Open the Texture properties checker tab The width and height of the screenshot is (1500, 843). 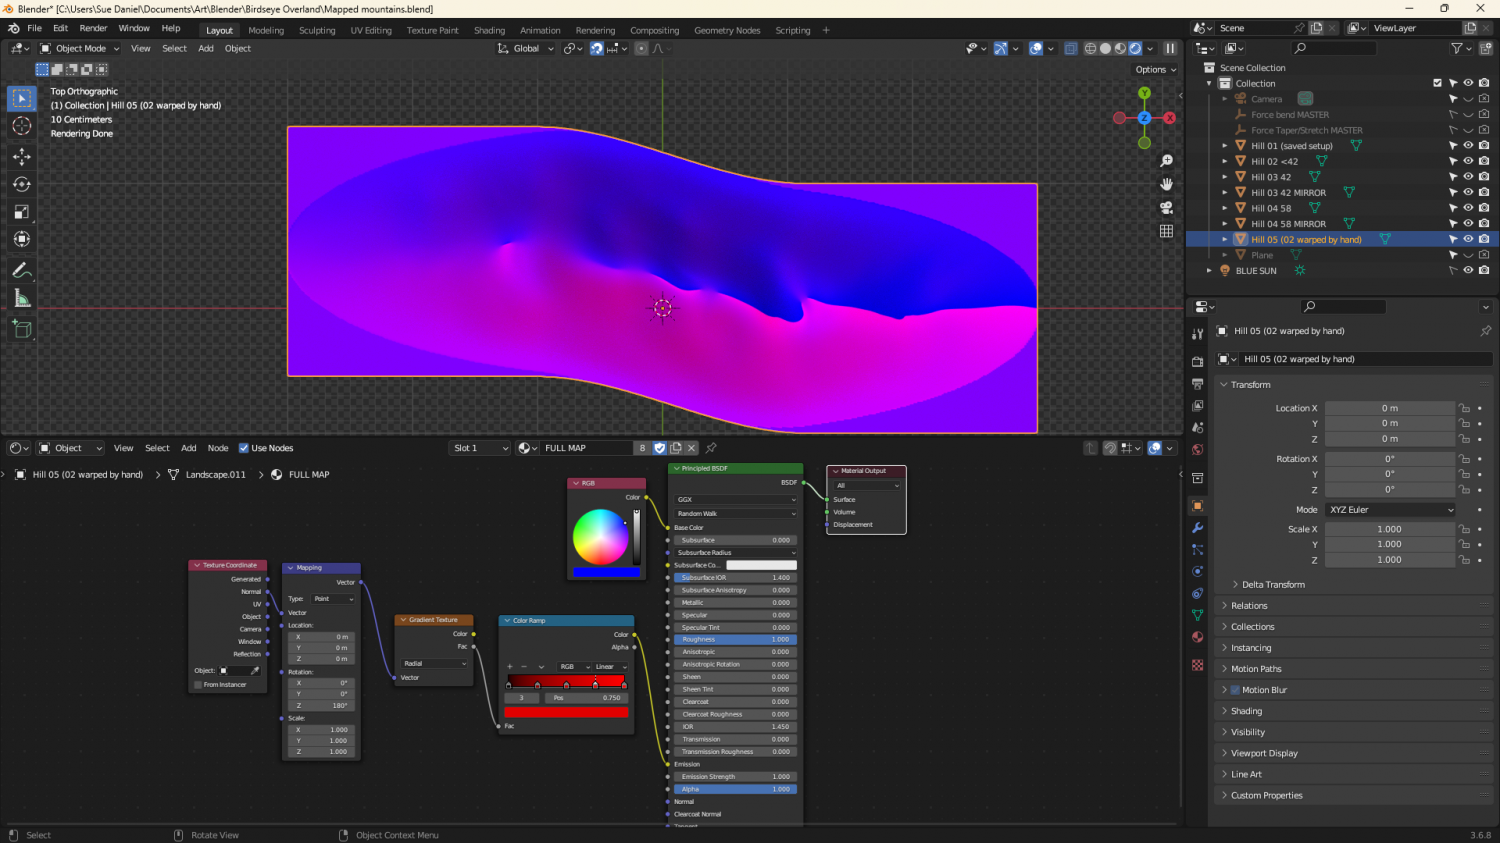[1198, 665]
